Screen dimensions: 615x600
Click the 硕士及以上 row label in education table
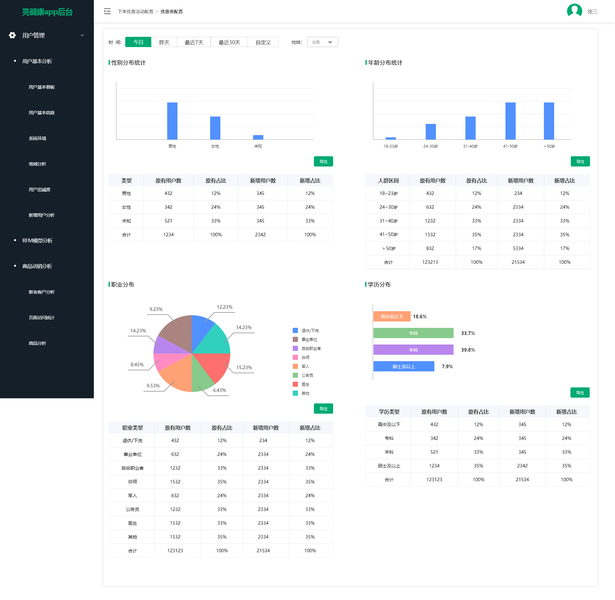pos(389,466)
